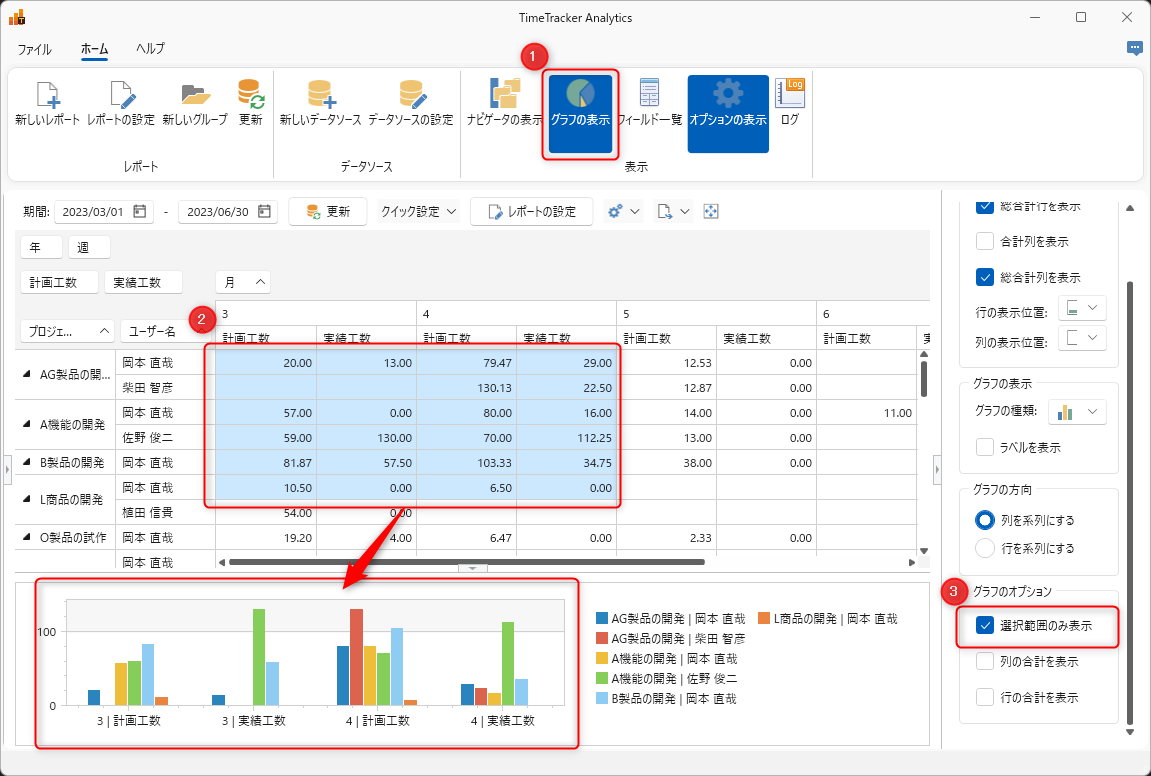Viewport: 1151px width, 776px height.
Task: Click the 更新 button beside the date range
Action: 328,212
